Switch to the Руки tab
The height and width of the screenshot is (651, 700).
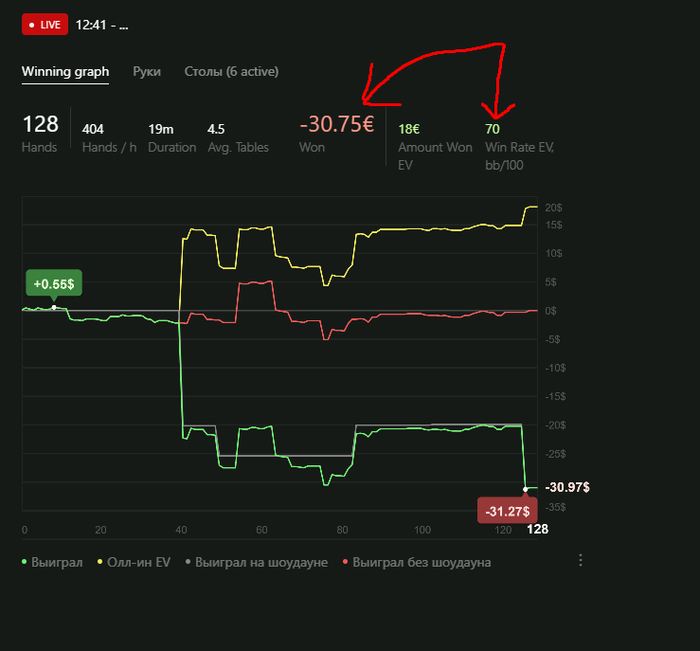pyautogui.click(x=147, y=72)
